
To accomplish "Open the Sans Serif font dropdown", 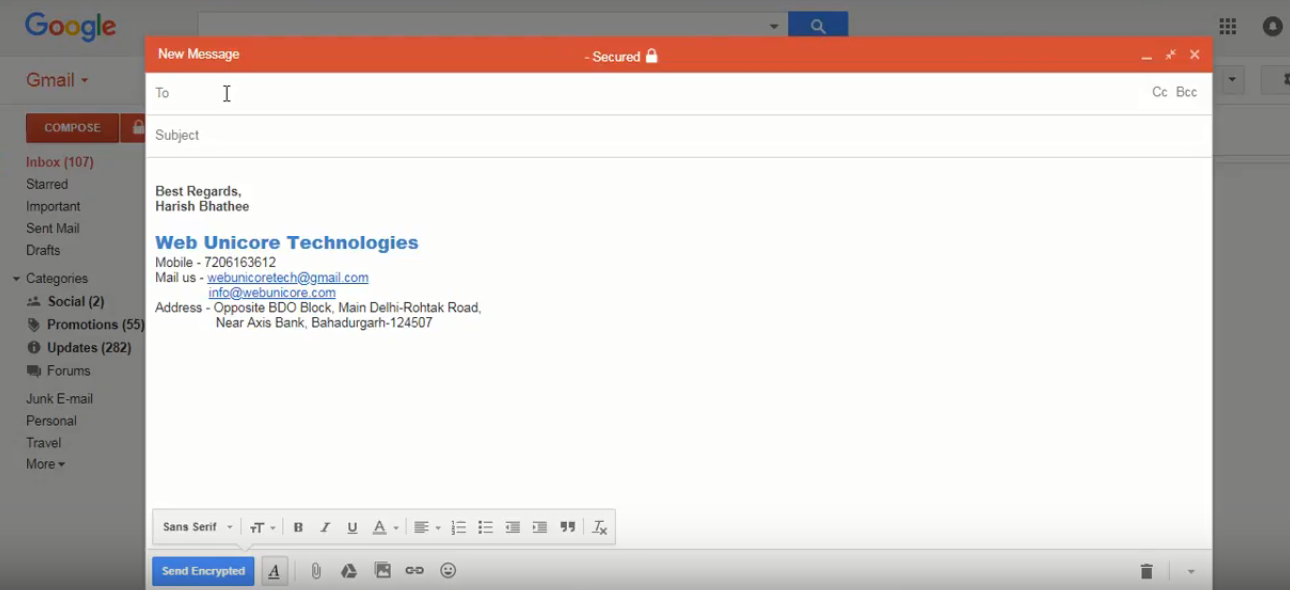I will click(x=198, y=528).
